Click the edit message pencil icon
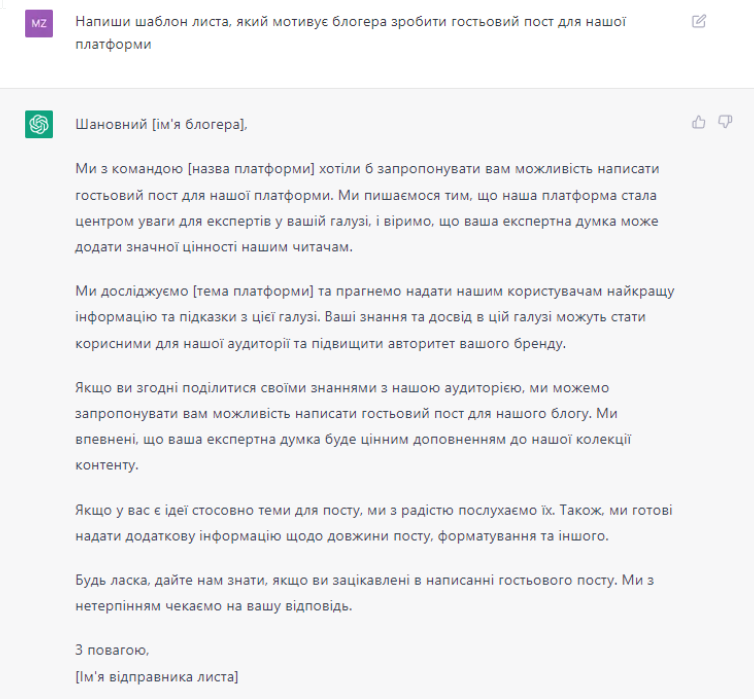 click(x=698, y=21)
